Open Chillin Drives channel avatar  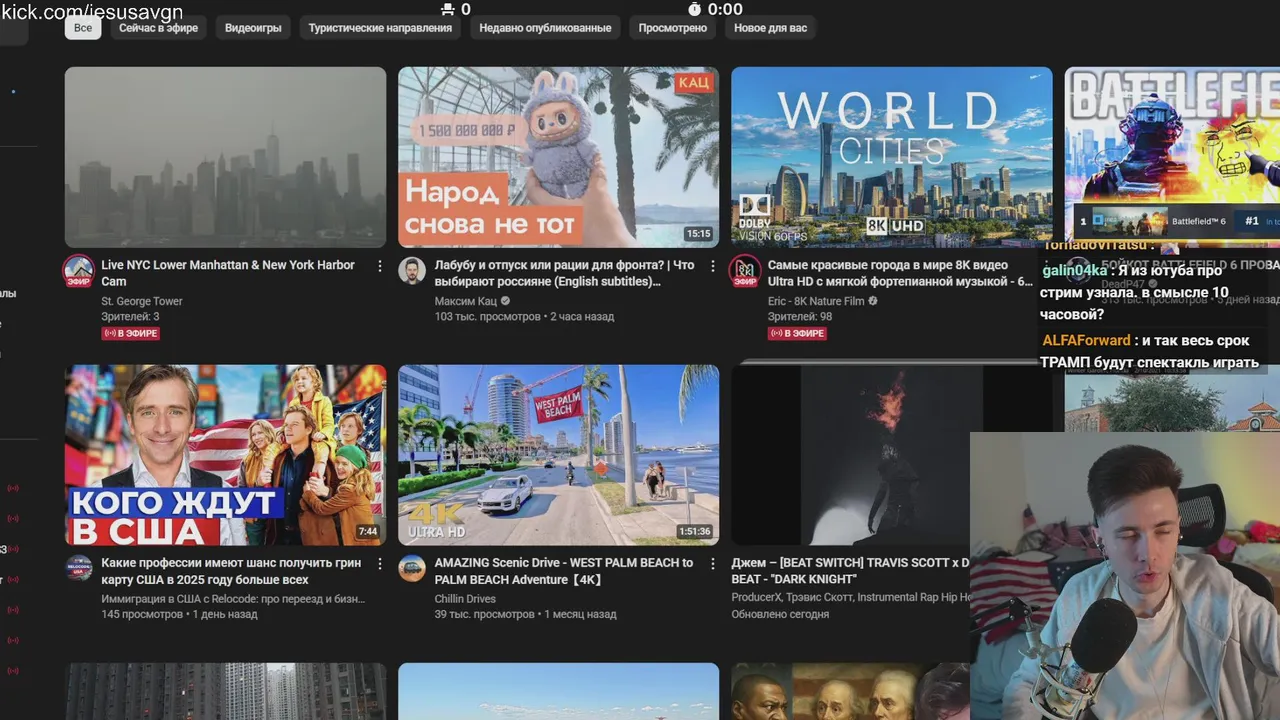(x=412, y=568)
